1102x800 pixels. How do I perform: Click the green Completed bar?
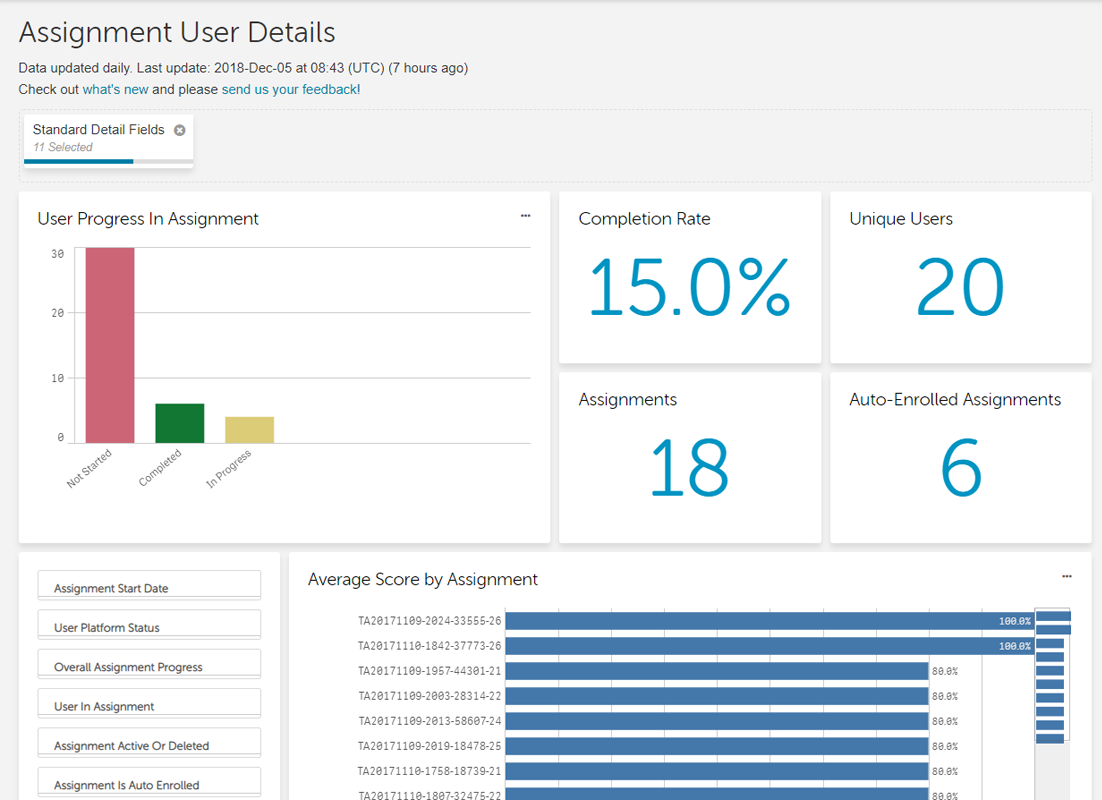pyautogui.click(x=180, y=423)
